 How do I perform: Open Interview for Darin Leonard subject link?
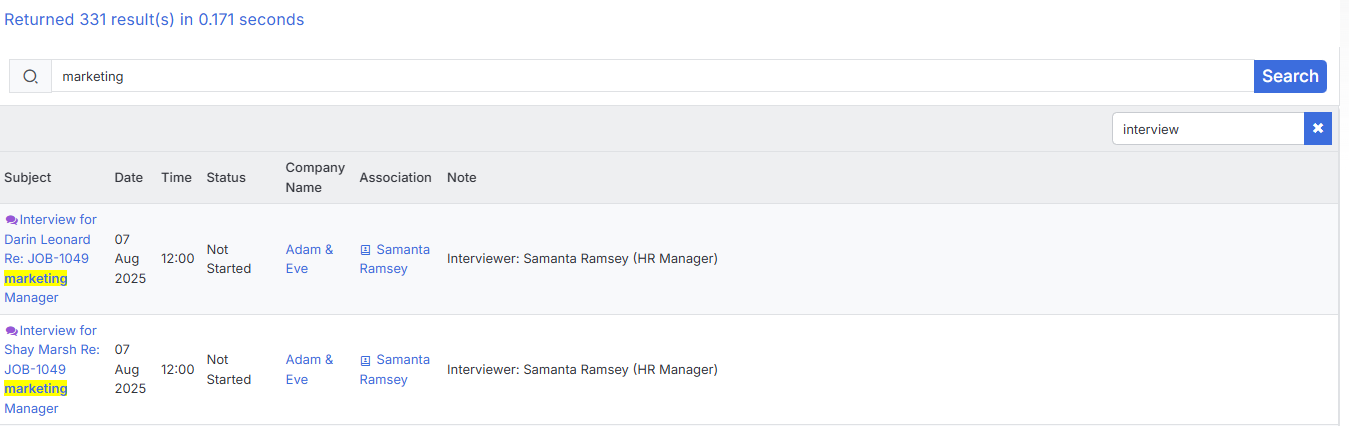coord(50,258)
